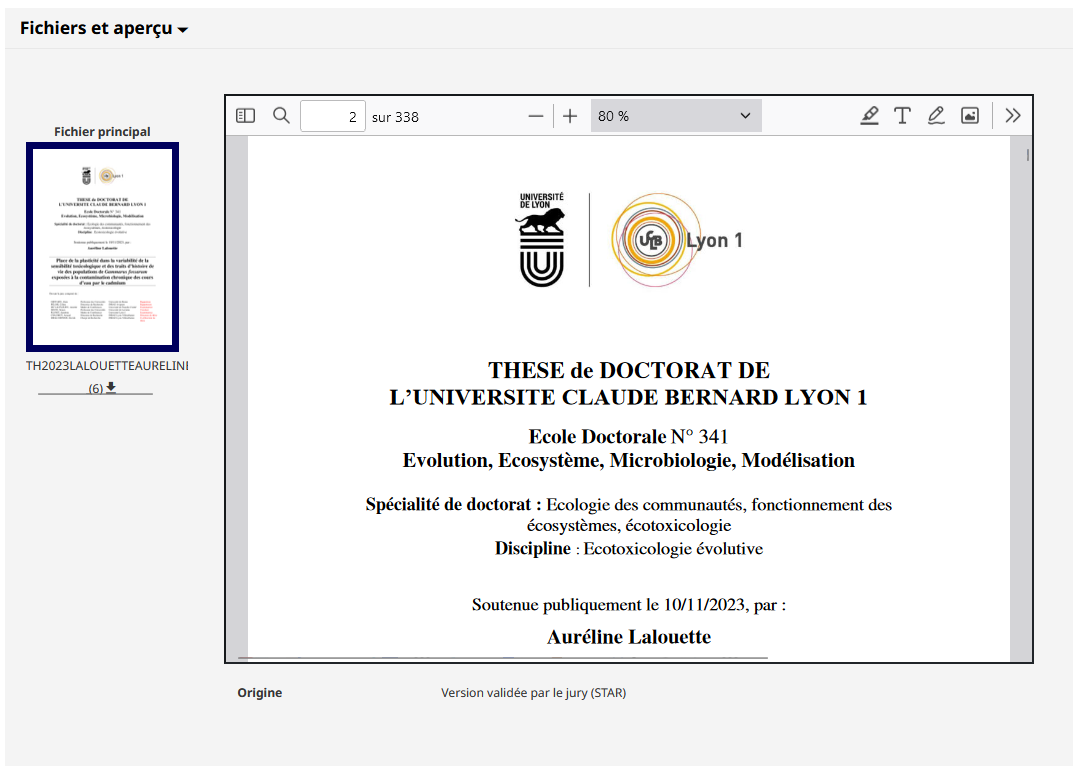The width and height of the screenshot is (1081, 767).
Task: Toggle the PDF viewer sidebar
Action: point(245,116)
